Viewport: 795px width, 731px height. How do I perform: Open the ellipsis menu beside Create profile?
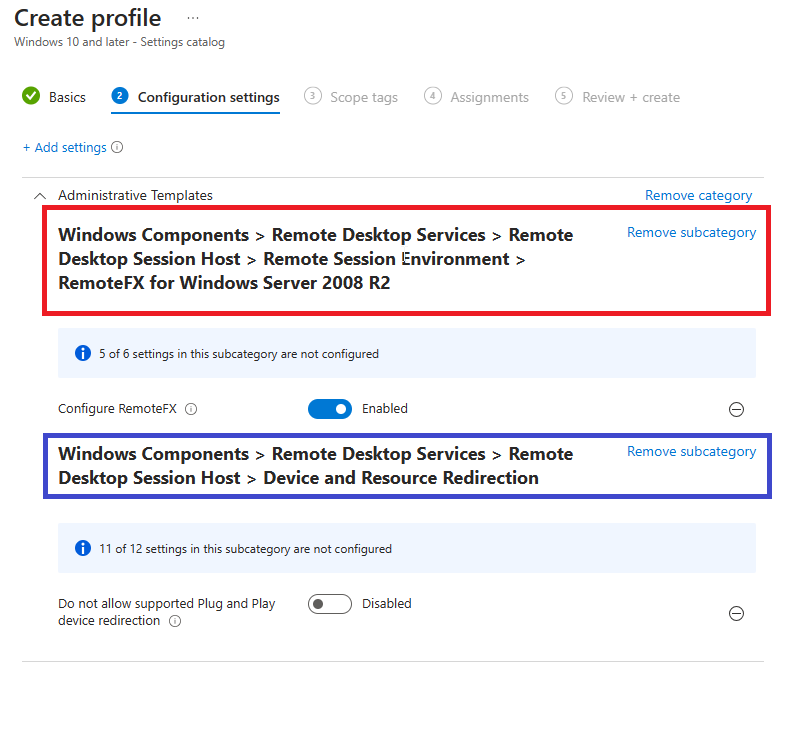click(x=193, y=18)
